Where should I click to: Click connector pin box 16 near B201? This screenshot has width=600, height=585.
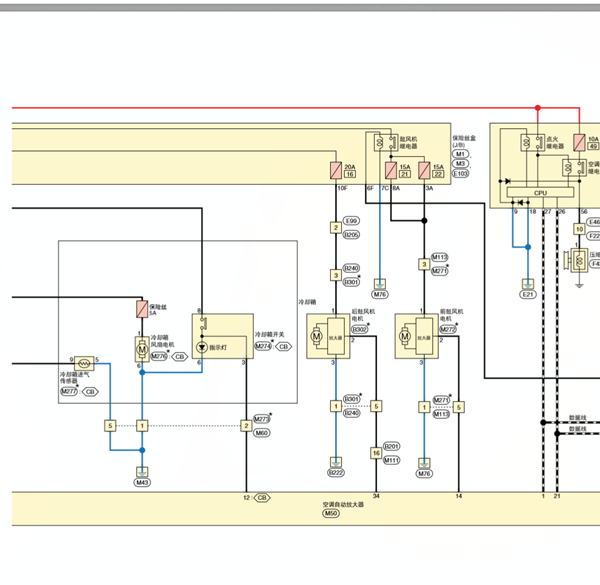[x=376, y=453]
